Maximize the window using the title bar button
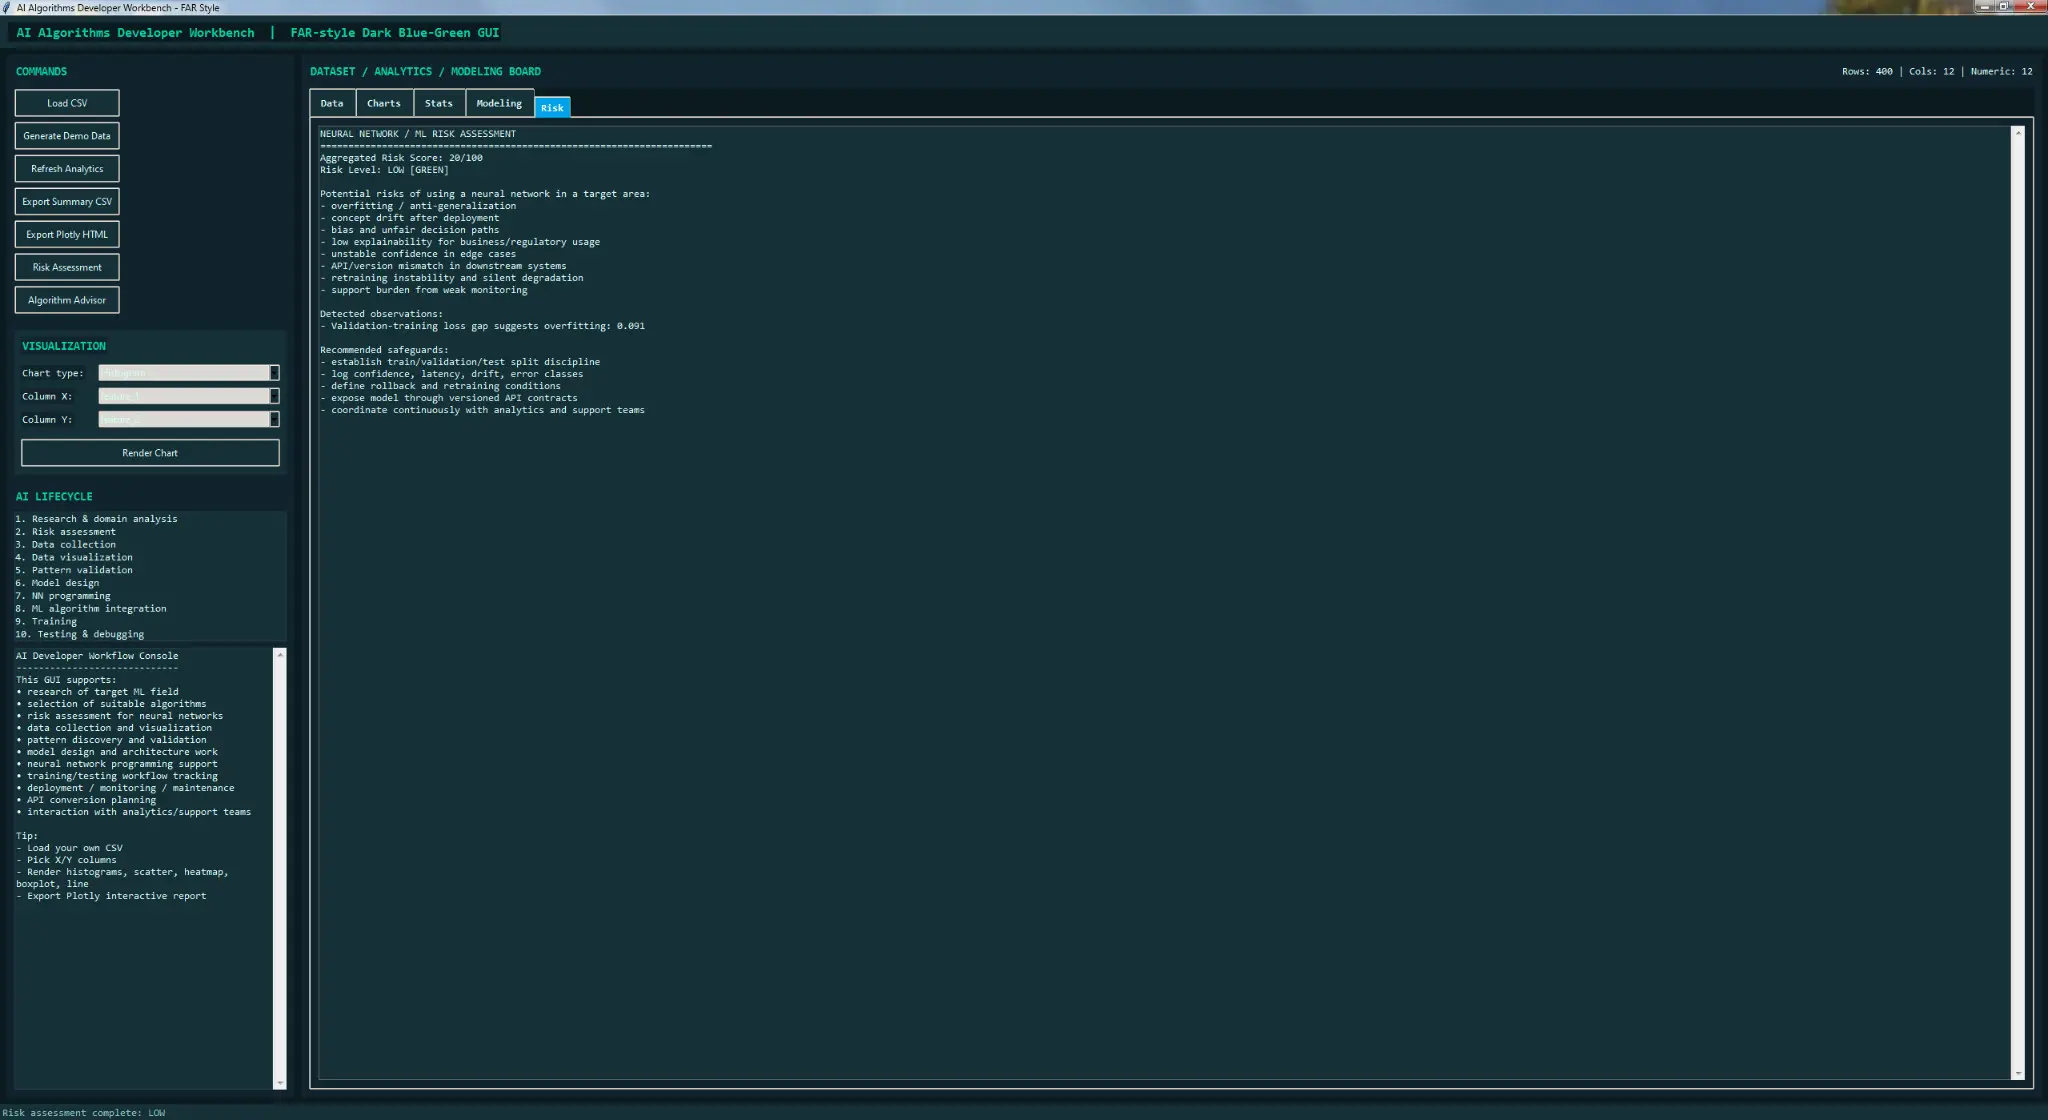This screenshot has height=1120, width=2048. (x=2003, y=6)
